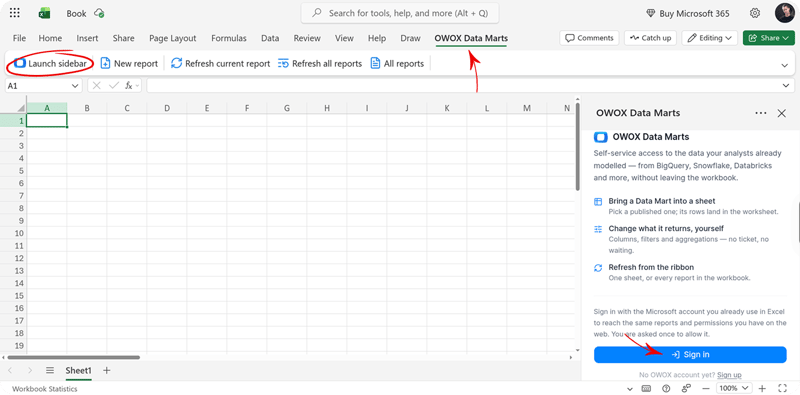
Task: Open the OWOX pane three-dots menu
Action: pos(761,113)
